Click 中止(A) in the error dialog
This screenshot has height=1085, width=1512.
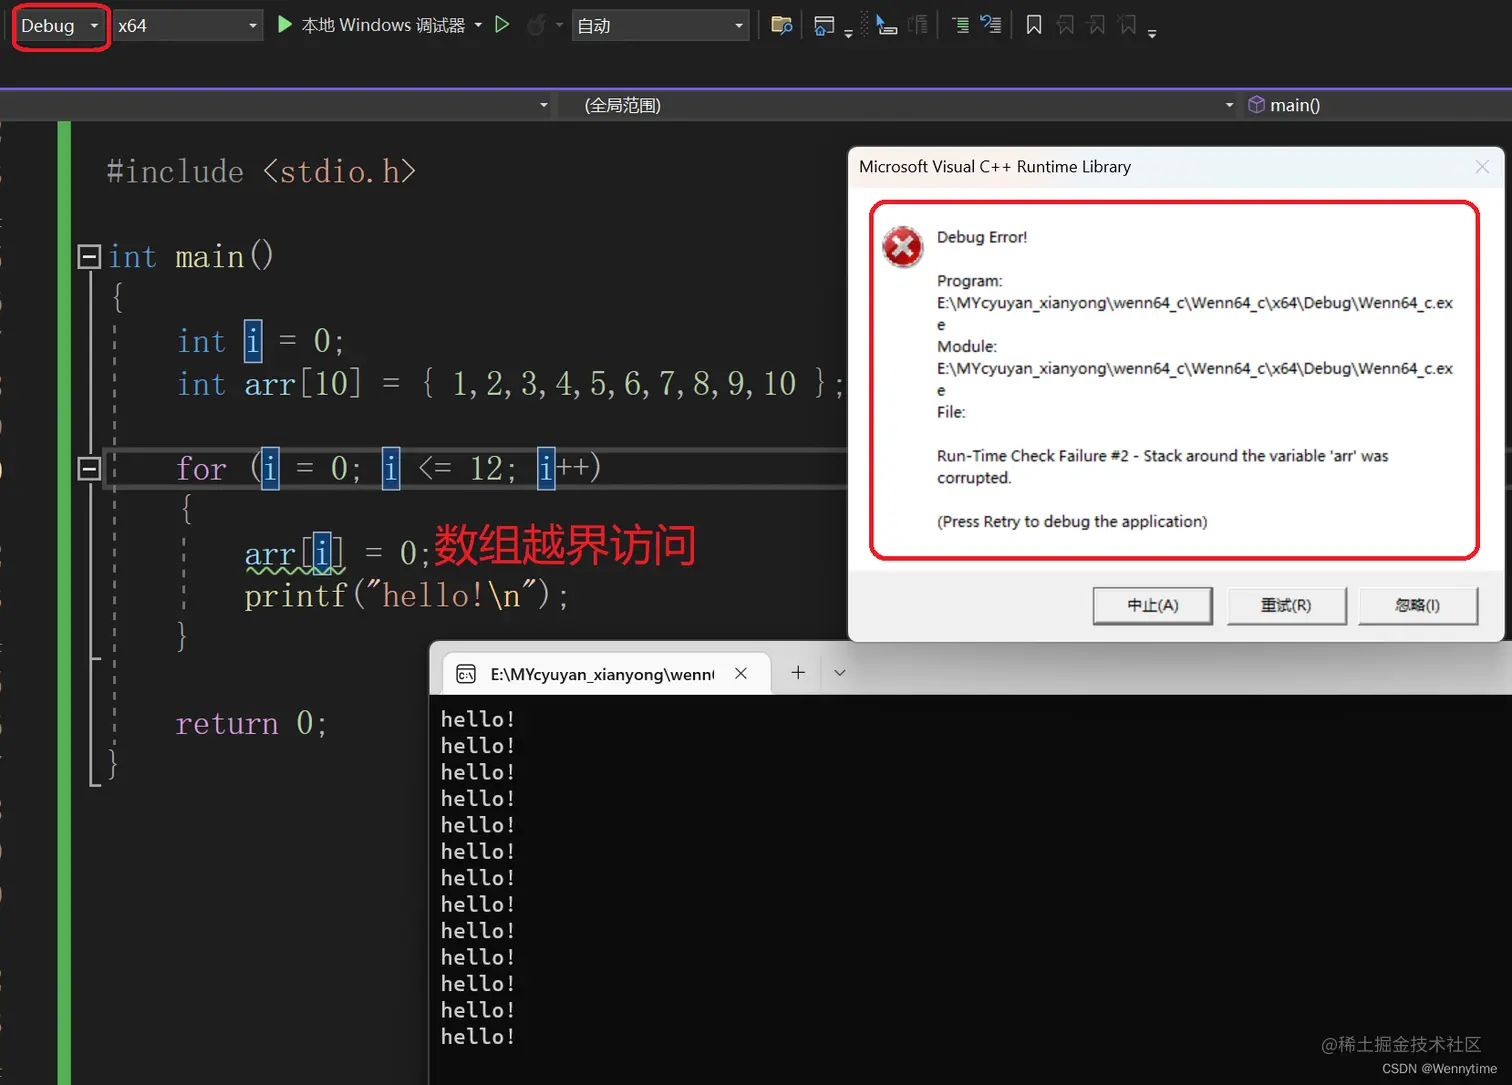click(1153, 605)
